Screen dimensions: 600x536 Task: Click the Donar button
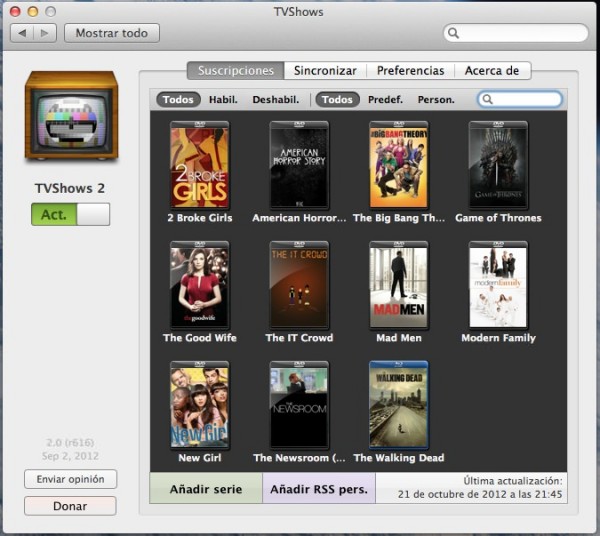tap(70, 506)
